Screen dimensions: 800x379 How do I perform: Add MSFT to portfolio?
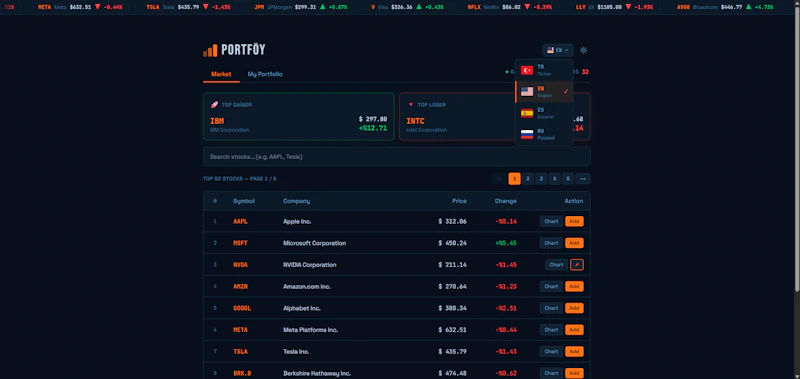point(574,243)
